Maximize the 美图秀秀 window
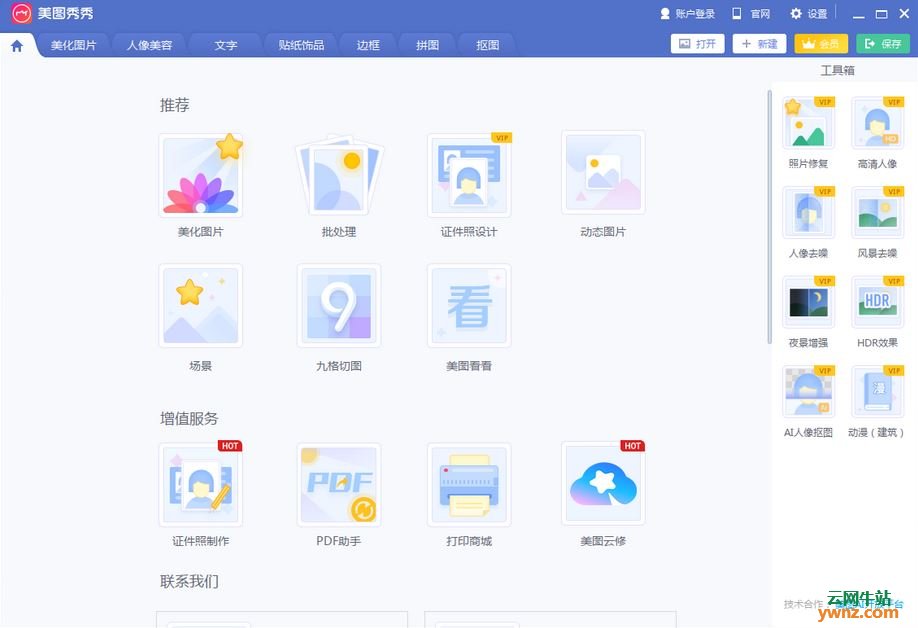The height and width of the screenshot is (628, 918). click(881, 14)
